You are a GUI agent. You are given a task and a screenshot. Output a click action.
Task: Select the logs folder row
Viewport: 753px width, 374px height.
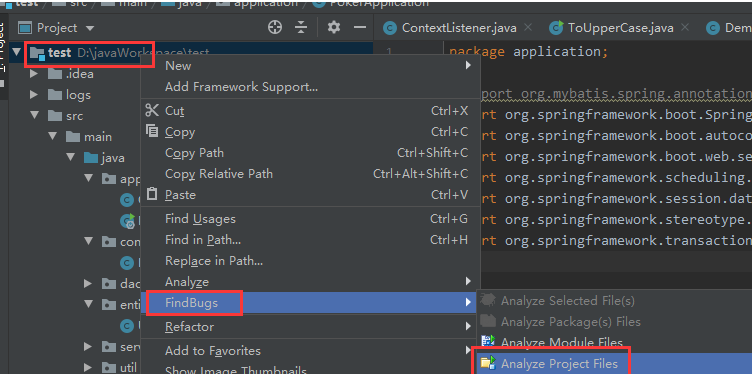pyautogui.click(x=70, y=95)
